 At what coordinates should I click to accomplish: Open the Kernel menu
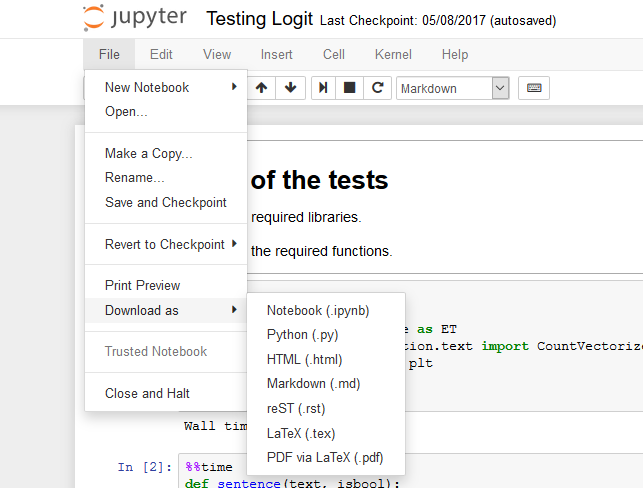(x=393, y=54)
